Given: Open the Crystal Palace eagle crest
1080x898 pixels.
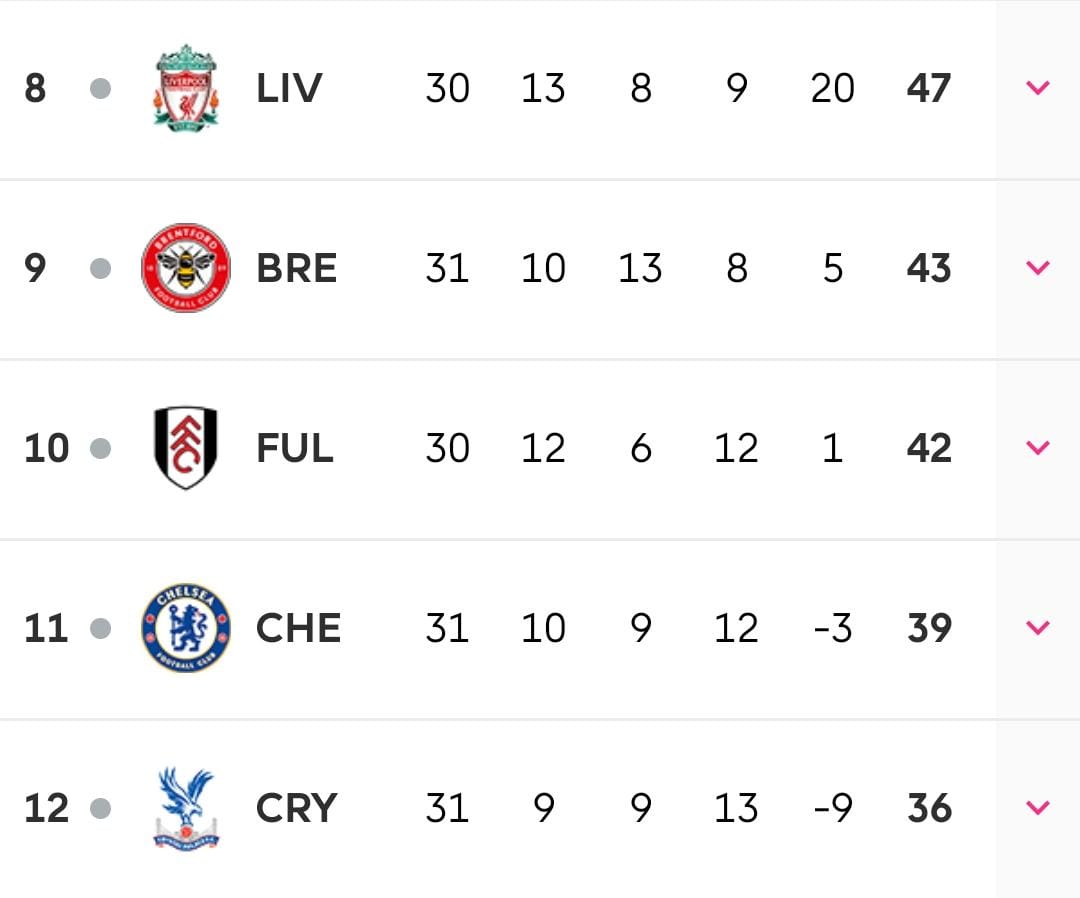Looking at the screenshot, I should tap(186, 809).
